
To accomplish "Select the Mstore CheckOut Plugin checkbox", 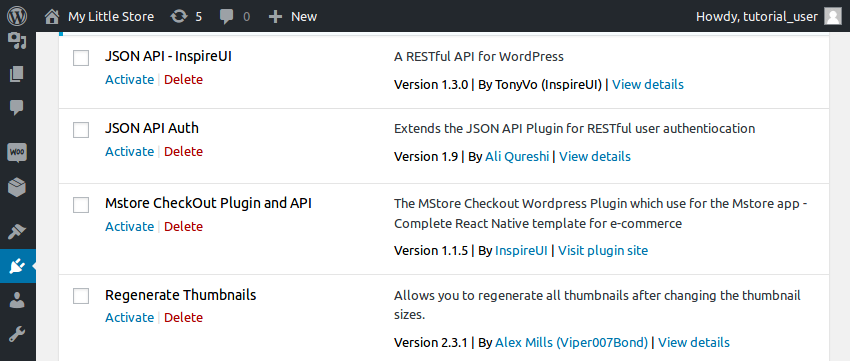I will [81, 205].
